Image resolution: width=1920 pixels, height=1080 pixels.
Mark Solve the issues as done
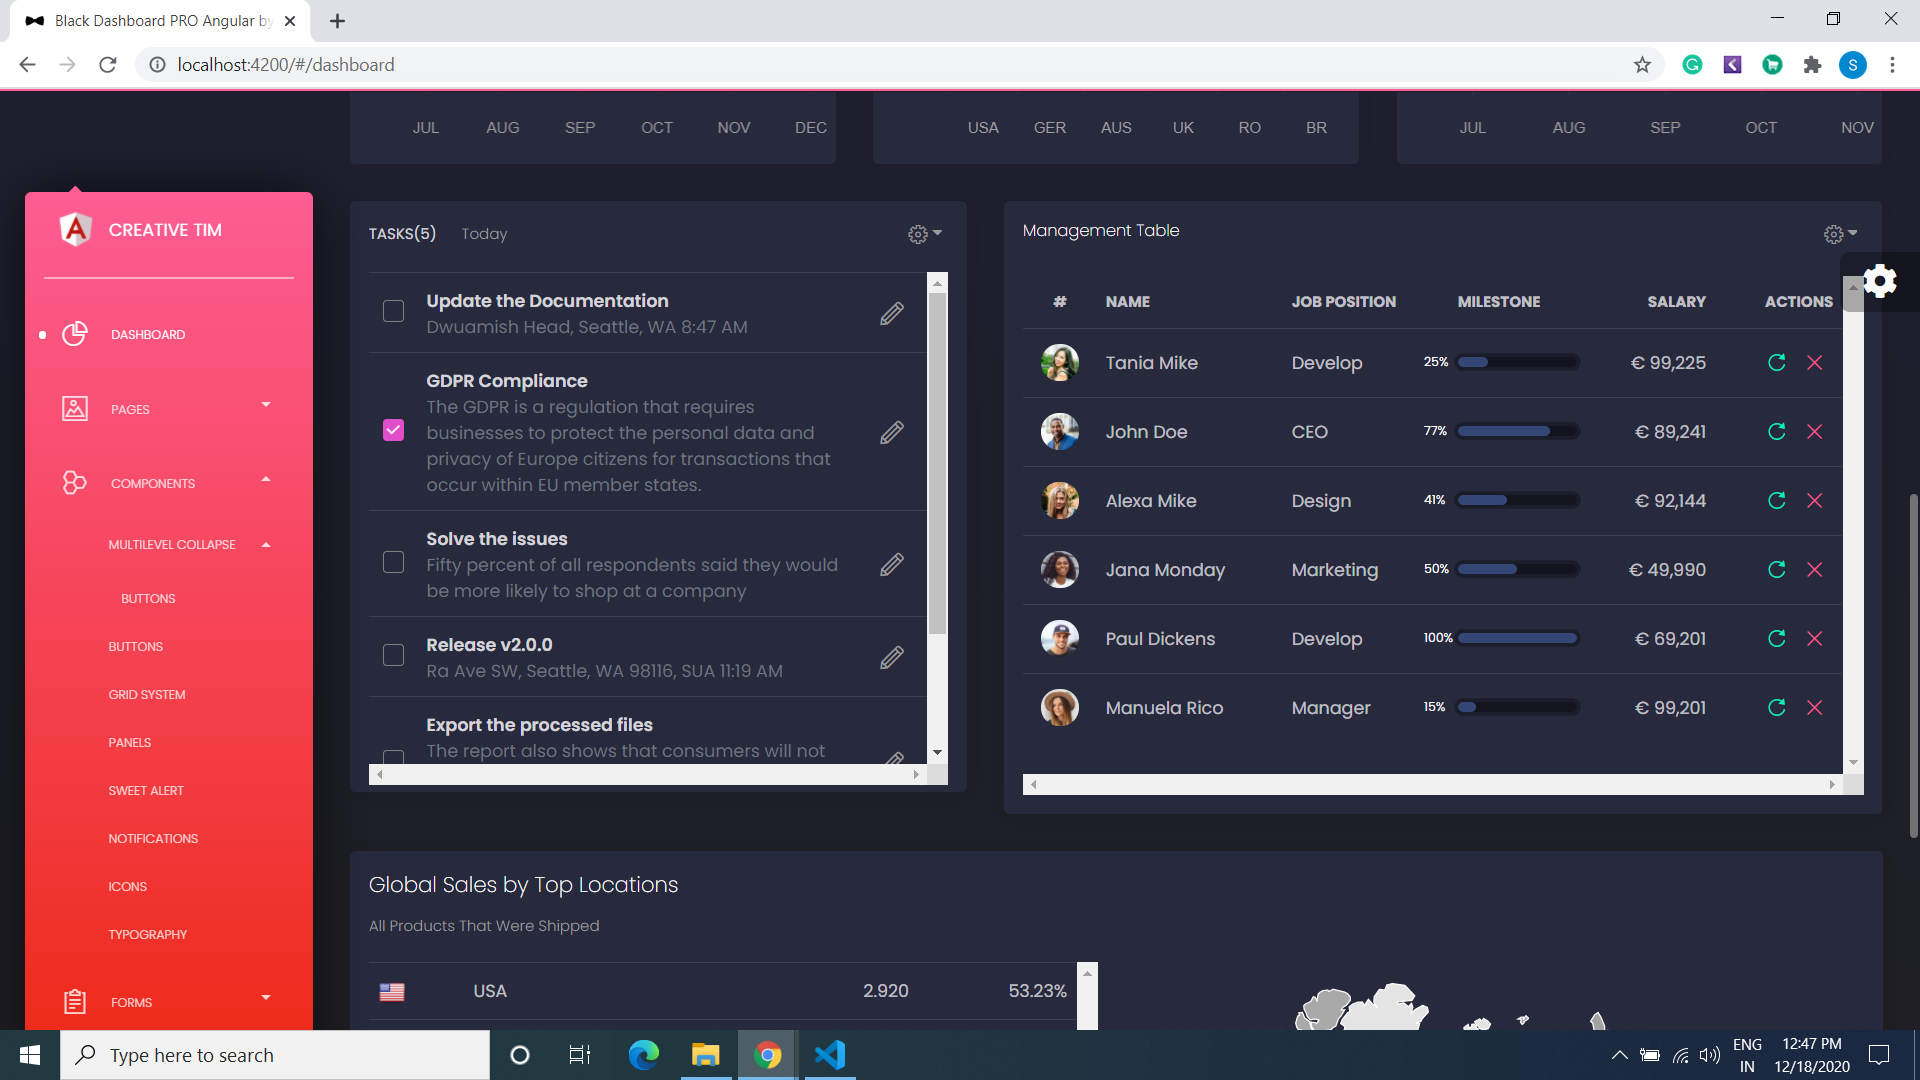[393, 562]
